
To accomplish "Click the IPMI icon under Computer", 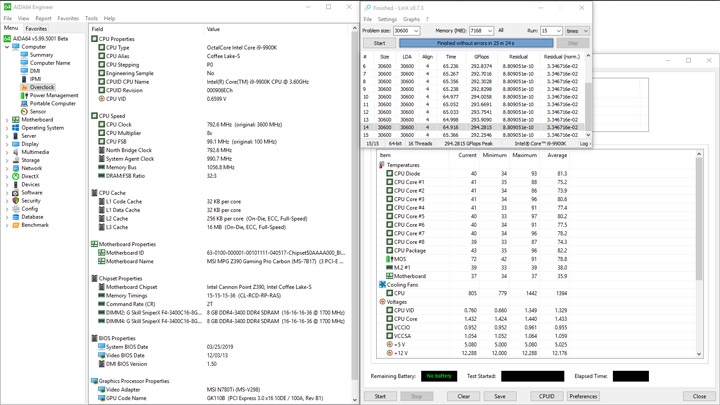I will pos(24,79).
